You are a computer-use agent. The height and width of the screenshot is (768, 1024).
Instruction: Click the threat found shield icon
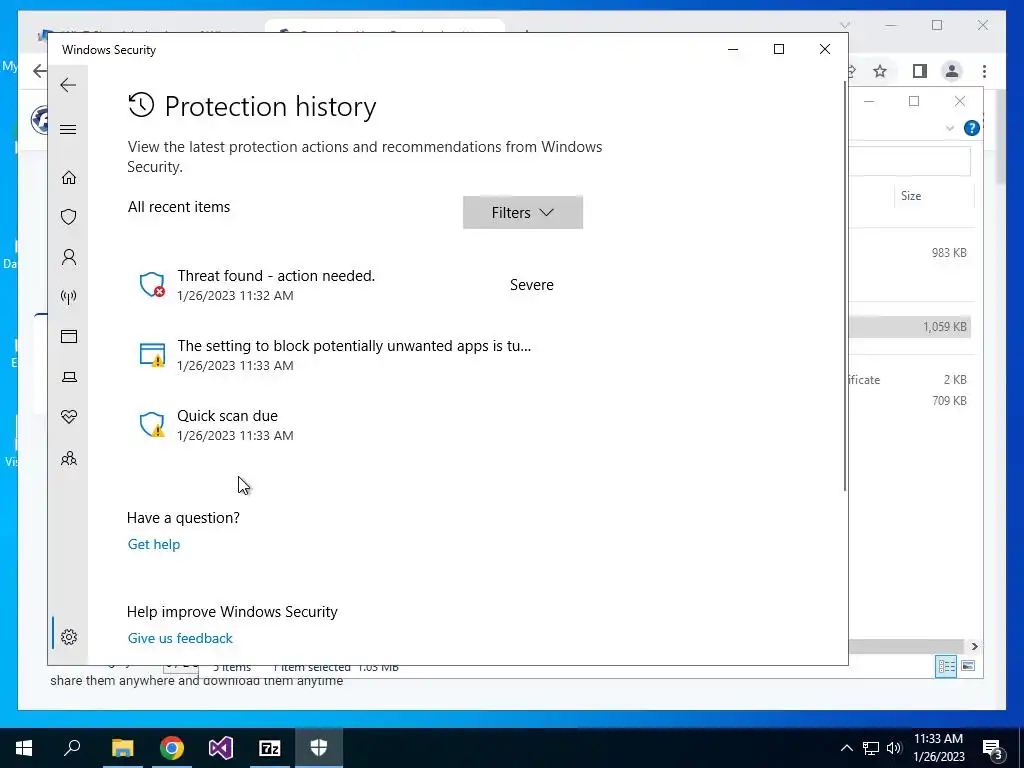[x=152, y=285]
